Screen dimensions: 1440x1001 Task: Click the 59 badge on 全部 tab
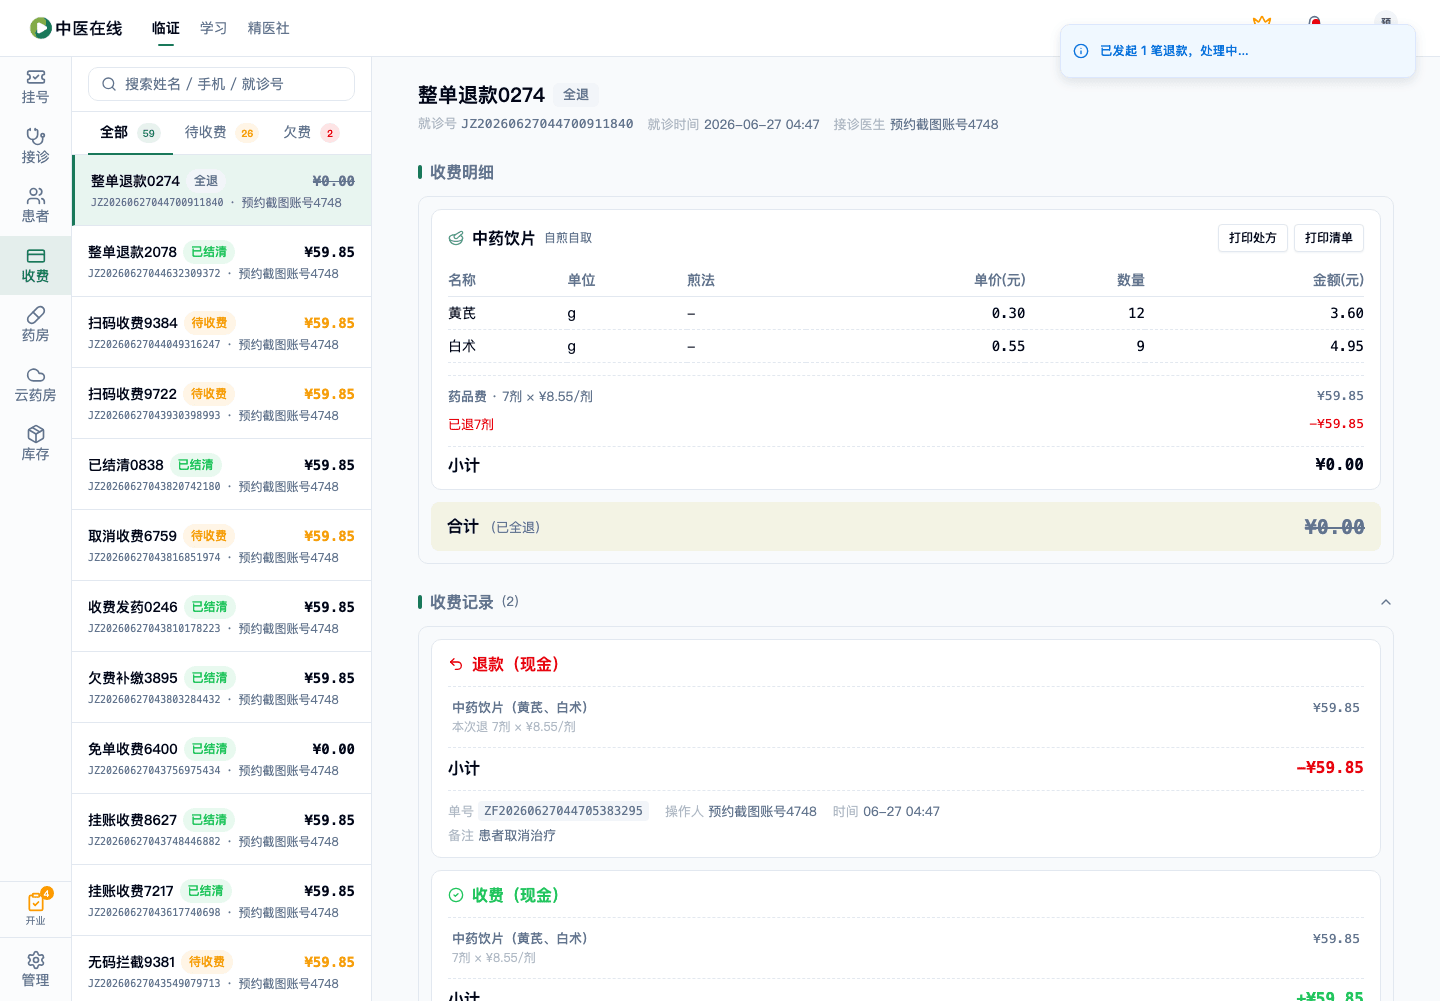click(148, 133)
